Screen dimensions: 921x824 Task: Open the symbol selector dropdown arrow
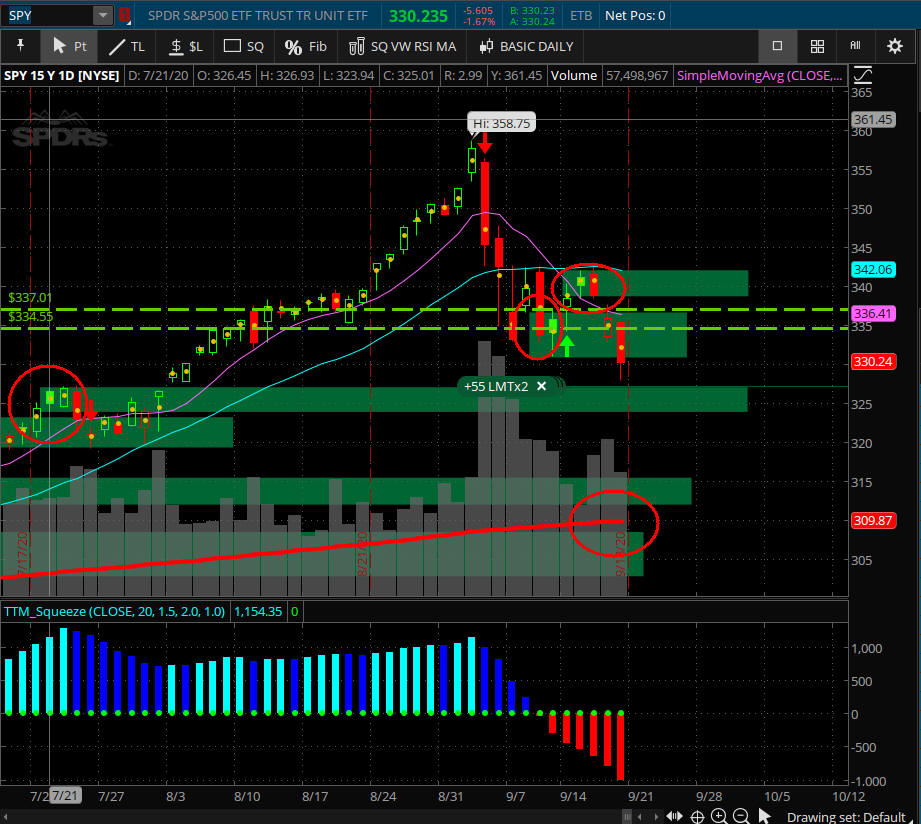[x=103, y=15]
